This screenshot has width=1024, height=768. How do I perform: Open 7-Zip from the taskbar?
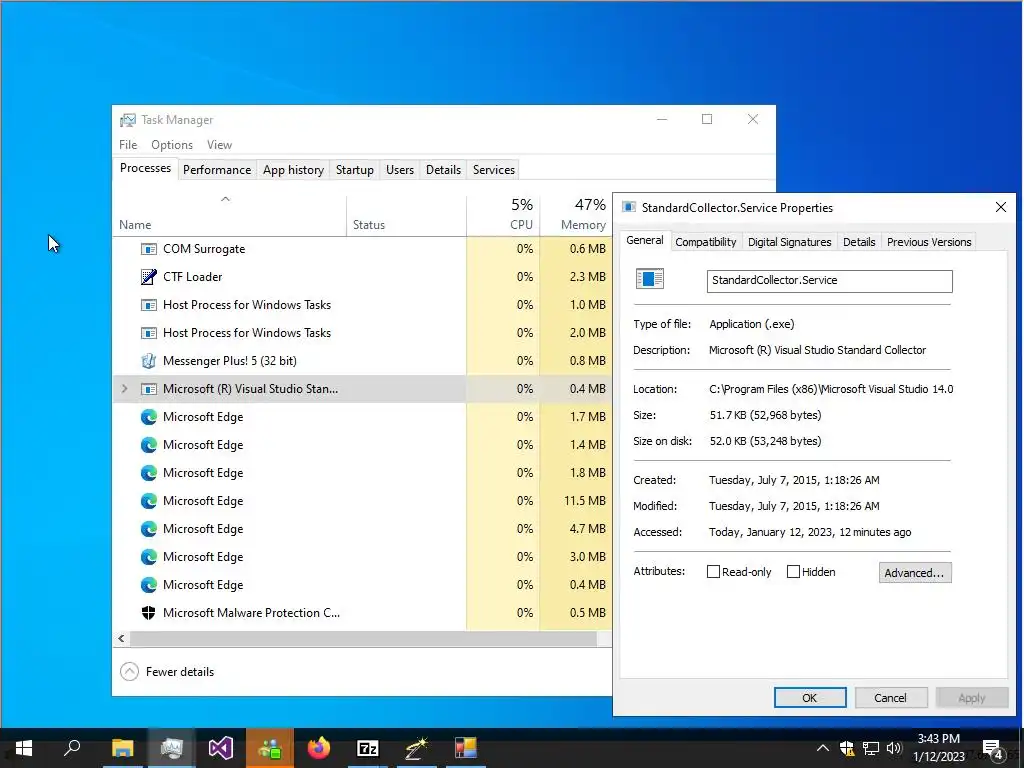point(368,748)
